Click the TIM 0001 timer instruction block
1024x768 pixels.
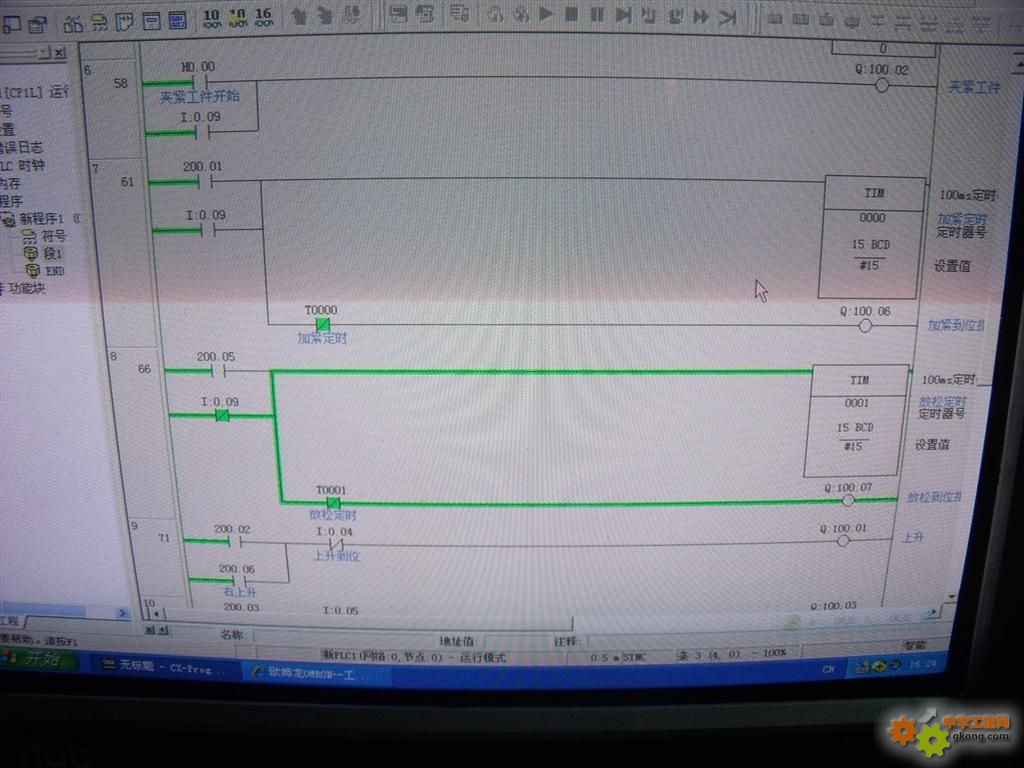click(x=857, y=420)
